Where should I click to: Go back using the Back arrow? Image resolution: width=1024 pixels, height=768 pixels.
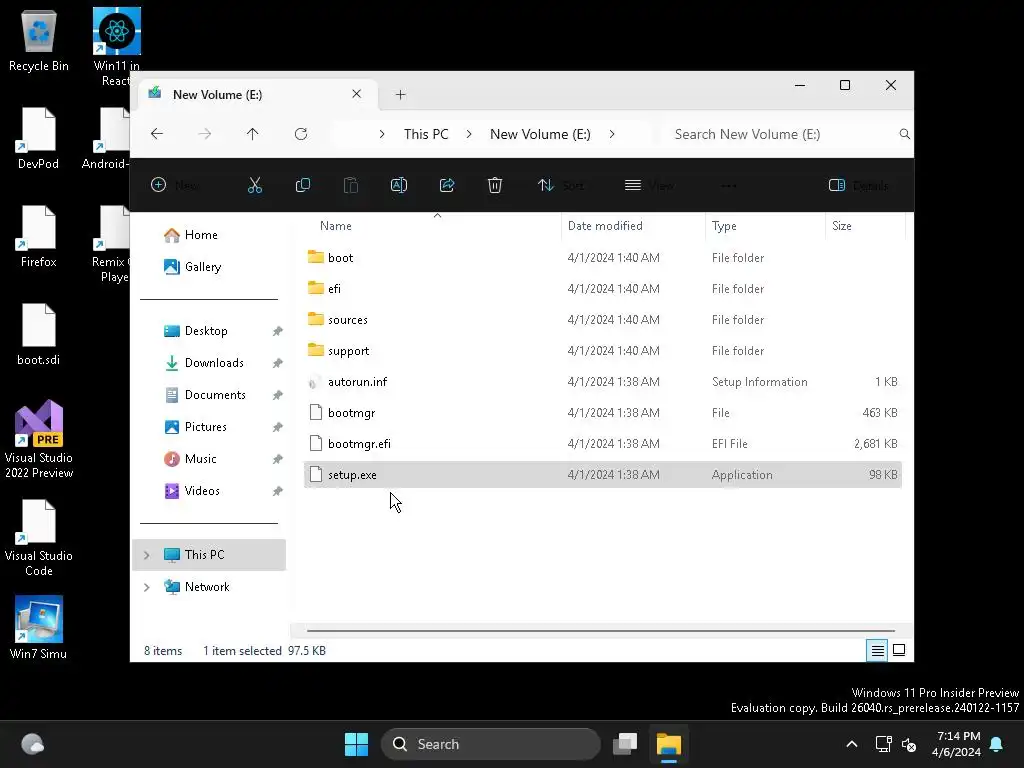(x=157, y=134)
